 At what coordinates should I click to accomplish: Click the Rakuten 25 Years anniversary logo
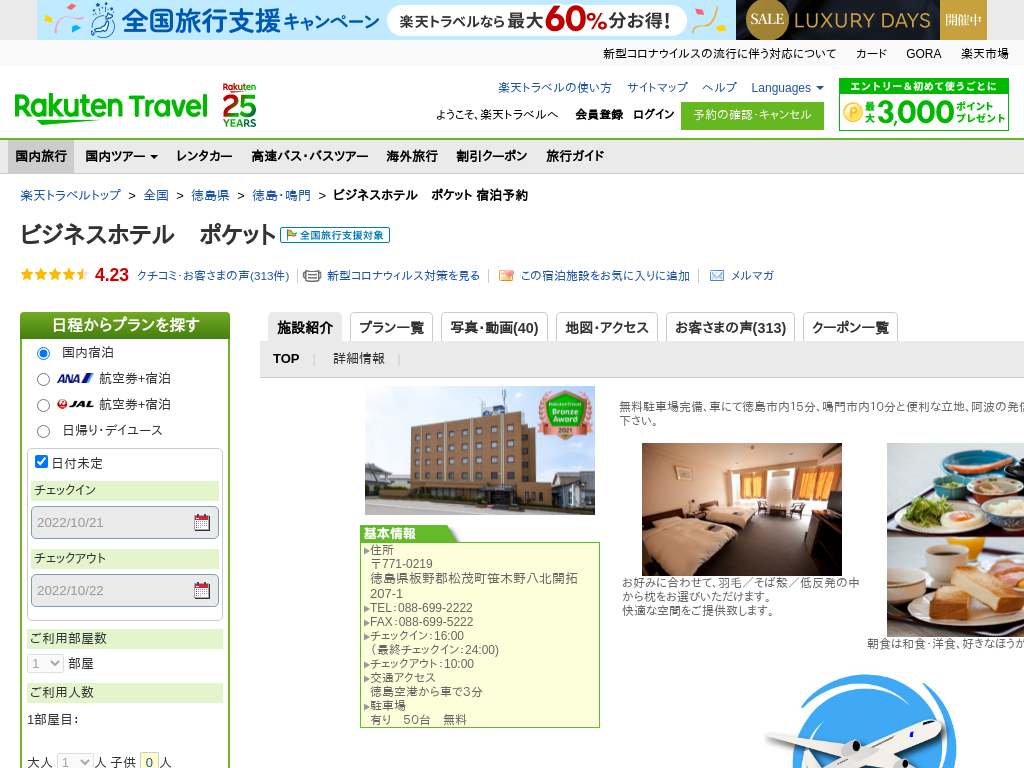click(239, 105)
